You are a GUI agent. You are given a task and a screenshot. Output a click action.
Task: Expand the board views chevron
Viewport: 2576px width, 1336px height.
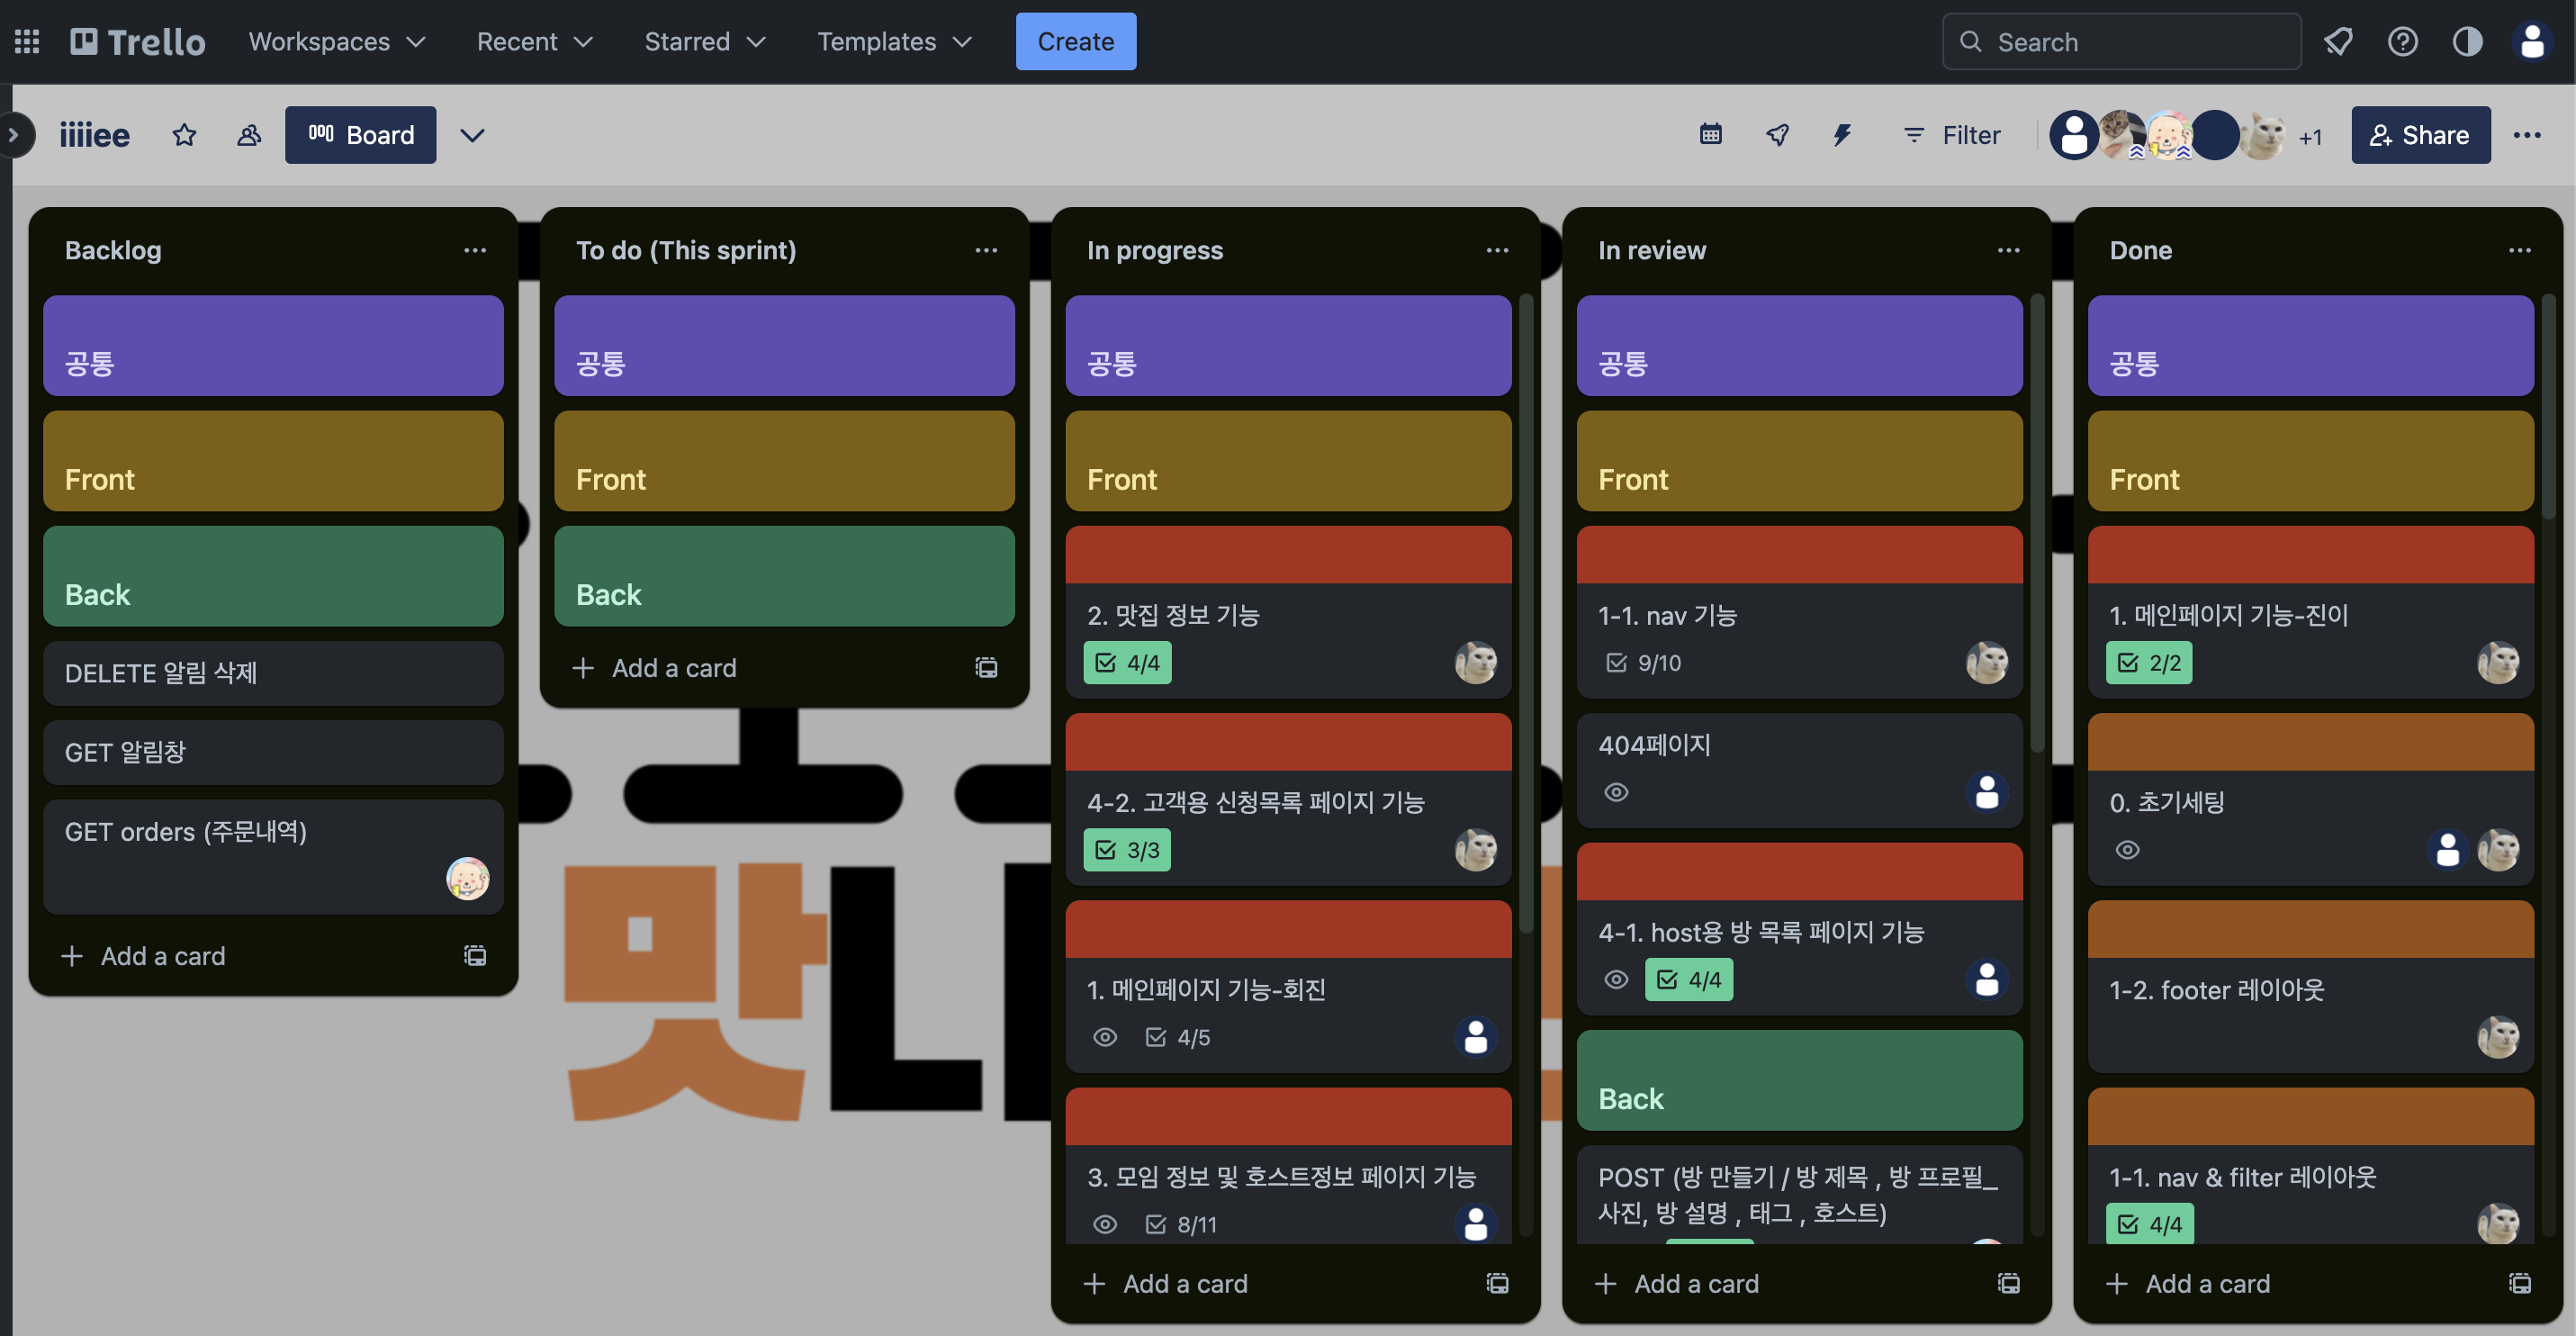pos(472,135)
